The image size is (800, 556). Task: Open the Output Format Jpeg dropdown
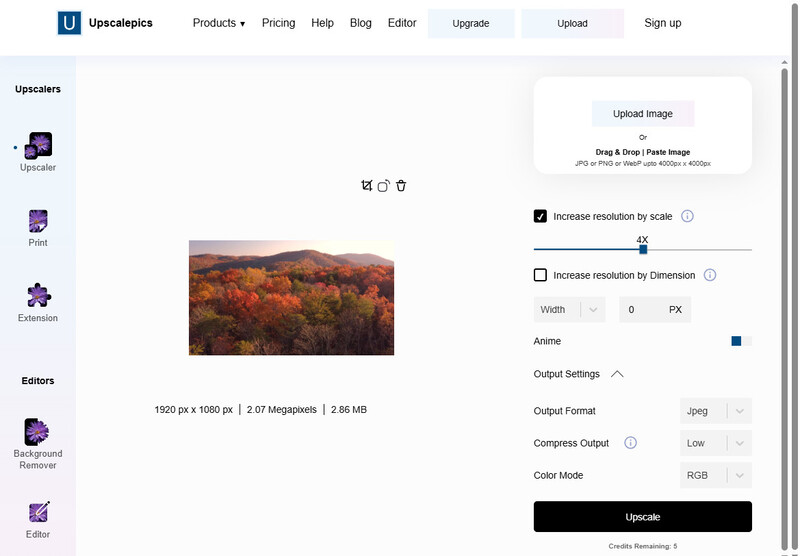tap(715, 411)
